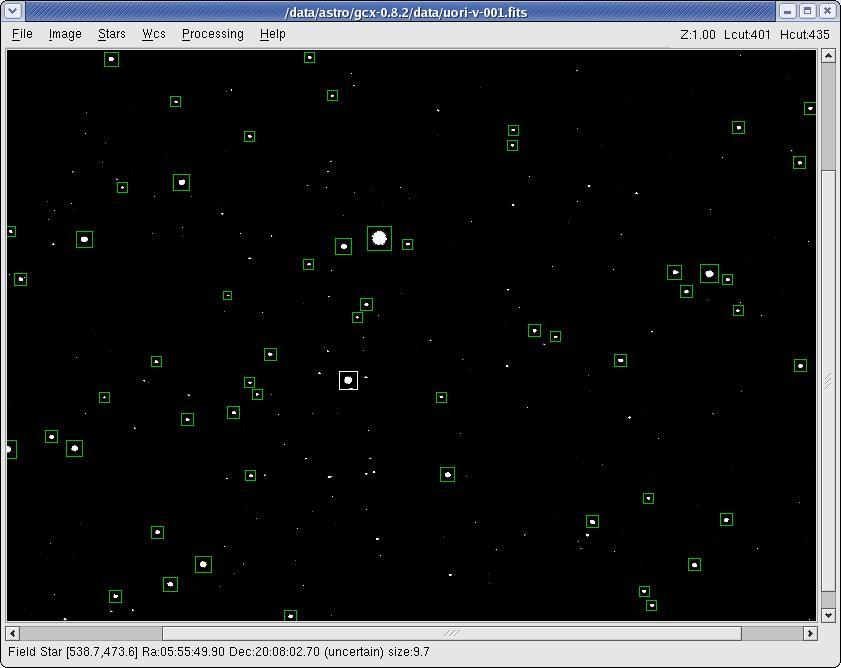Close the uori-v-001.fits window
The width and height of the screenshot is (841, 668).
pyautogui.click(x=826, y=12)
